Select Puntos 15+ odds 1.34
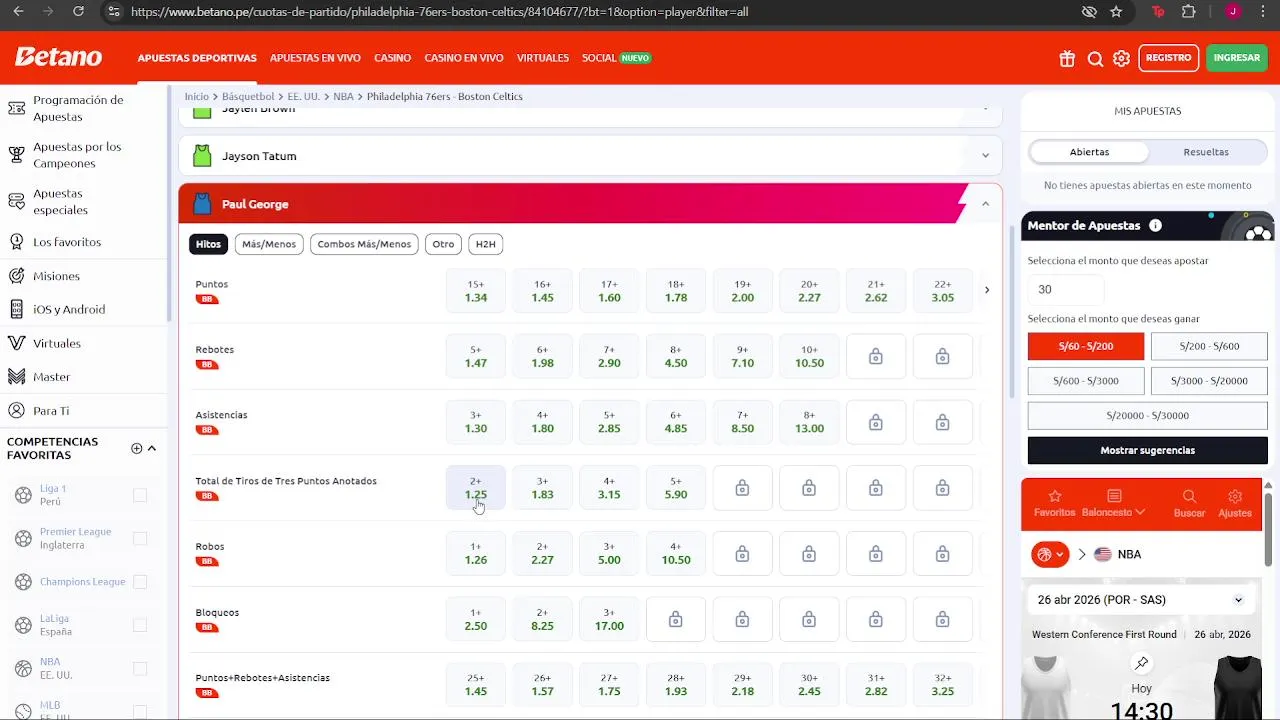Image resolution: width=1280 pixels, height=720 pixels. click(x=476, y=291)
